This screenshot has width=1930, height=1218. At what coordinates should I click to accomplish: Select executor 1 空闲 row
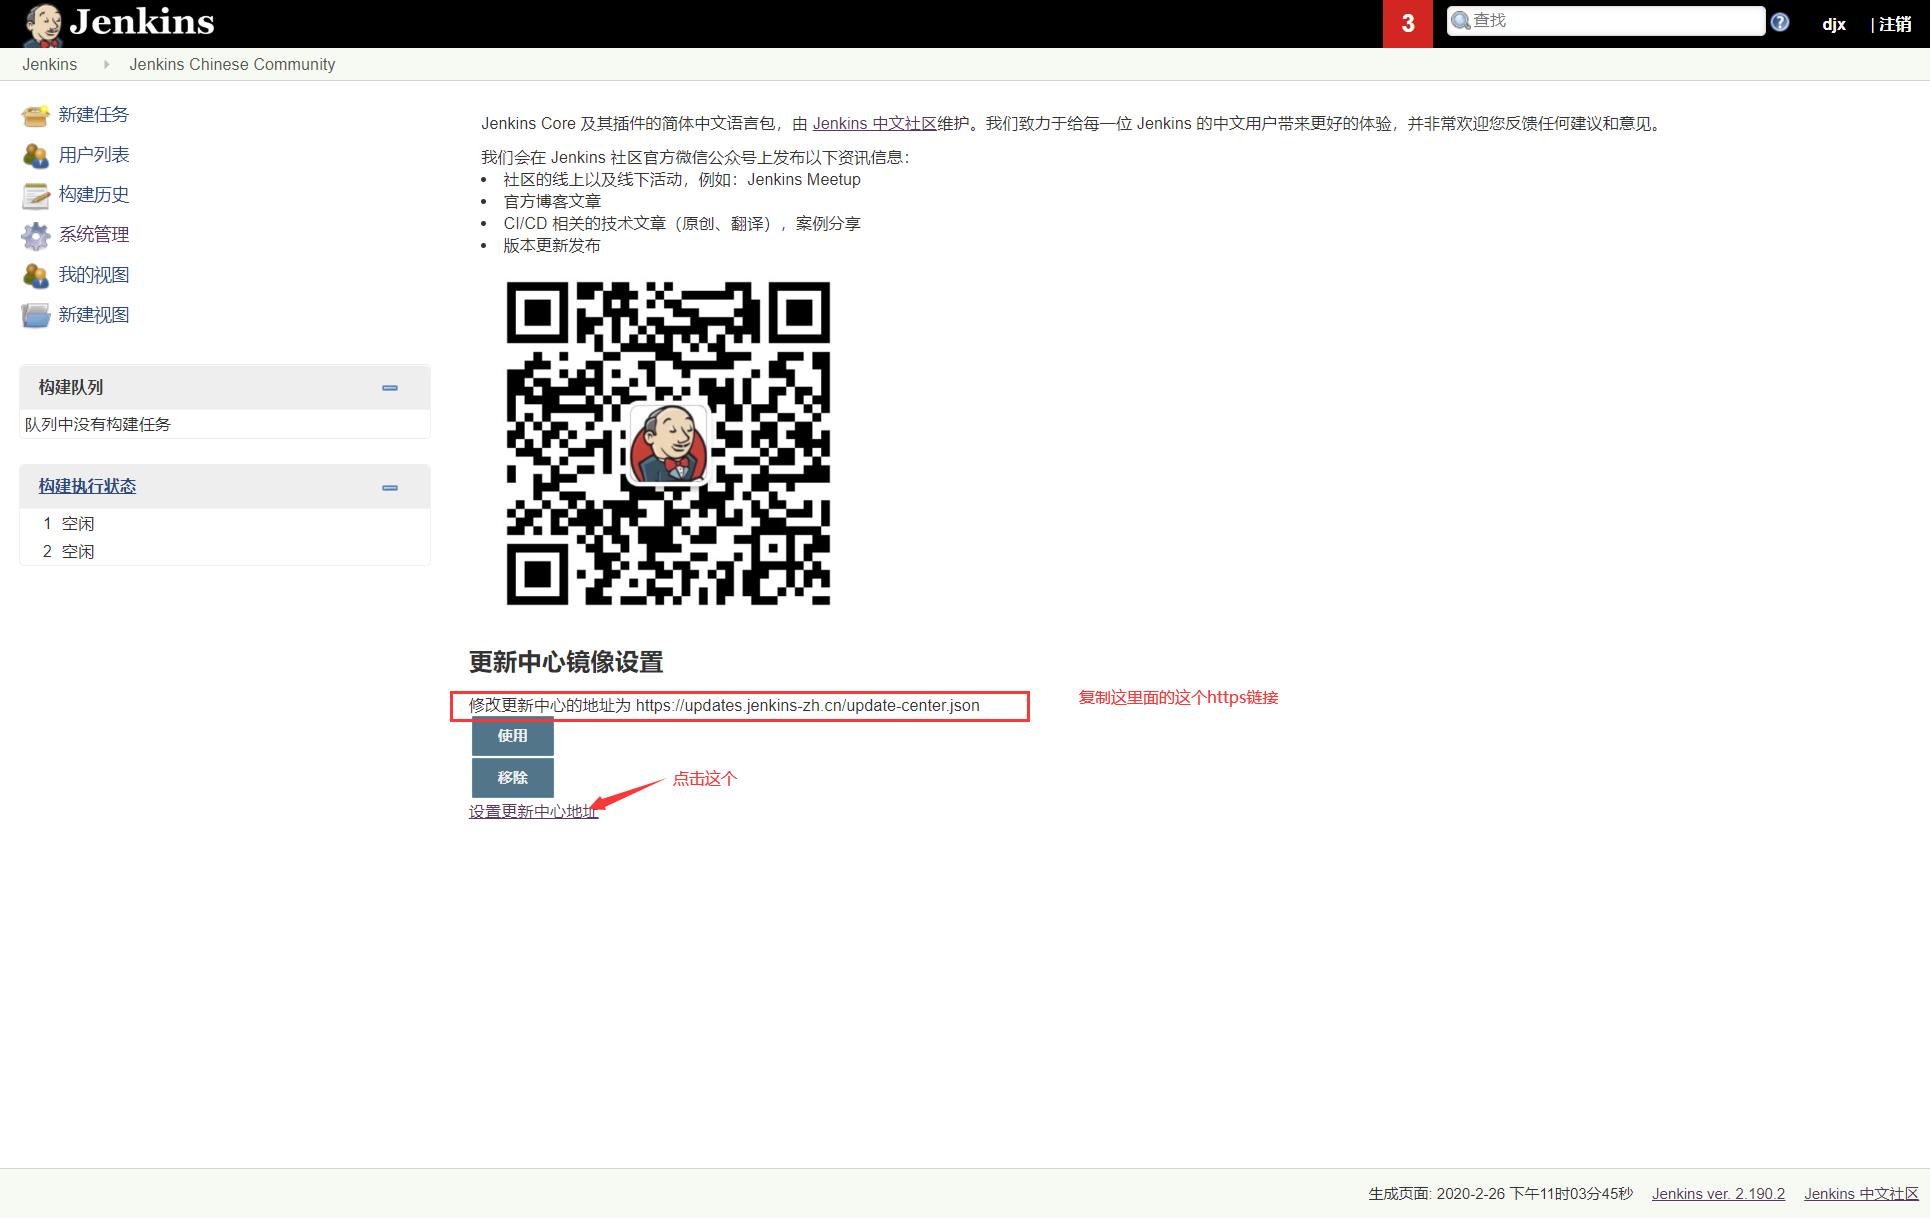(x=225, y=524)
